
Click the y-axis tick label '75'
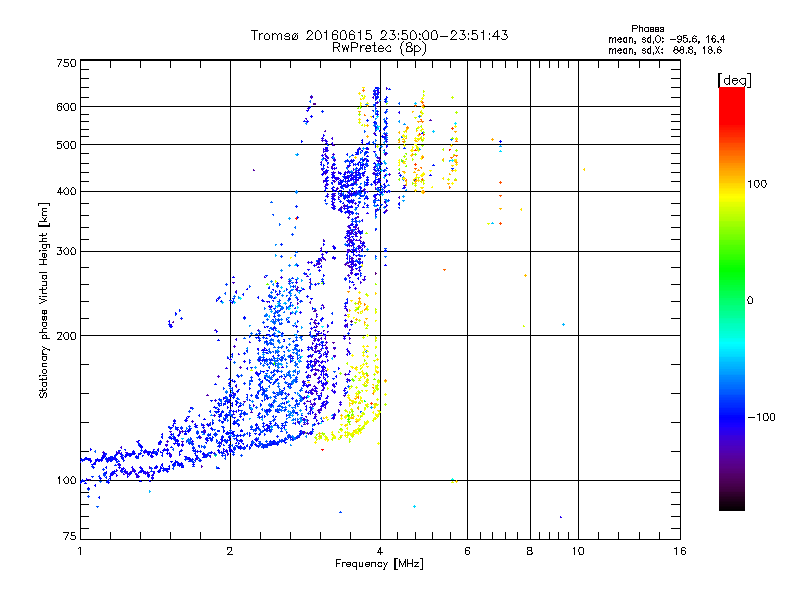70,536
